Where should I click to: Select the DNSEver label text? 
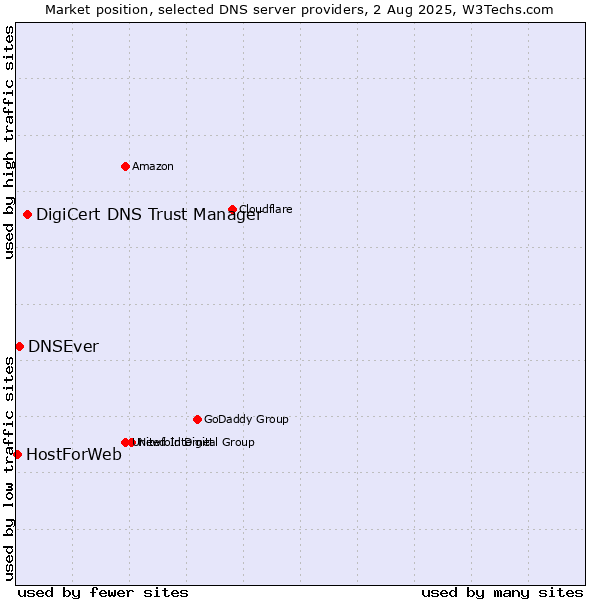[64, 347]
